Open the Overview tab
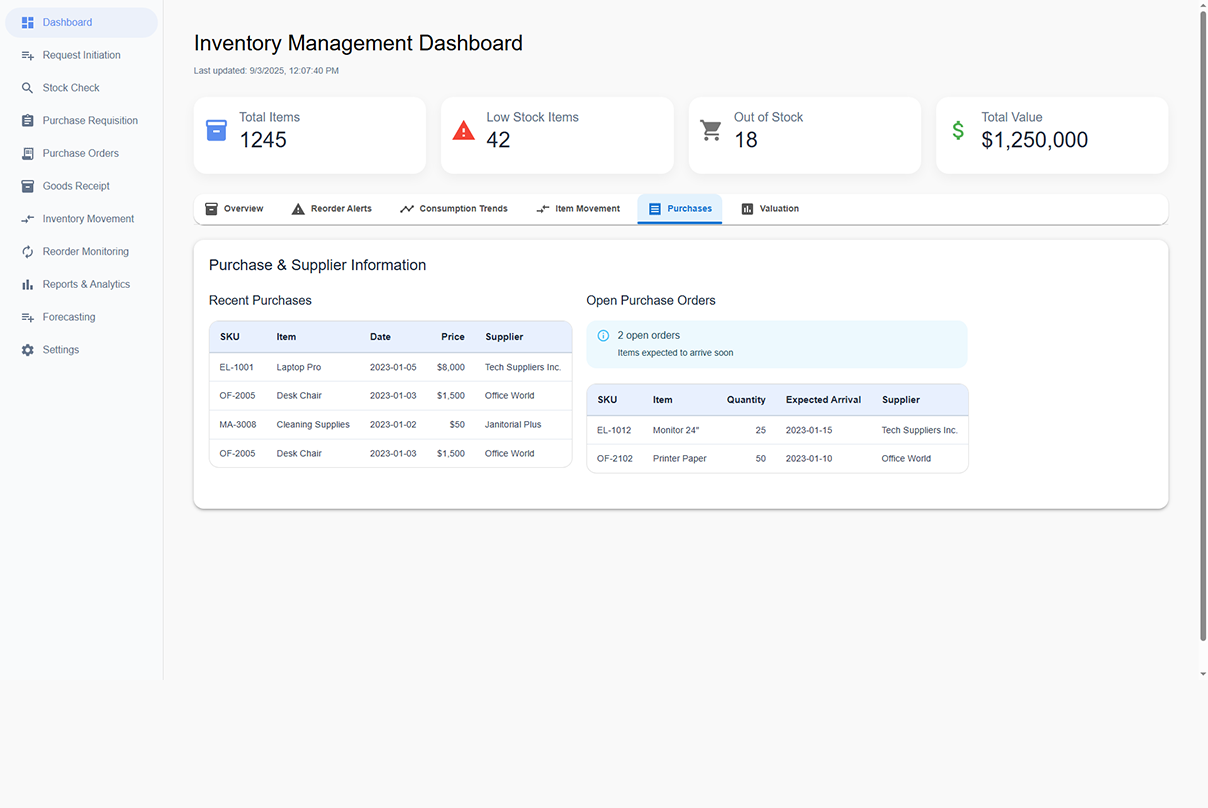This screenshot has width=1208, height=808. coord(234,209)
